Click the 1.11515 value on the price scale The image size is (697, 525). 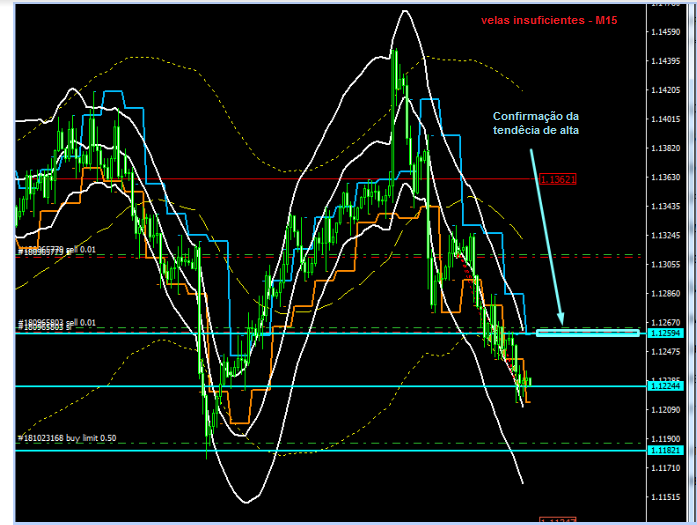coord(663,497)
